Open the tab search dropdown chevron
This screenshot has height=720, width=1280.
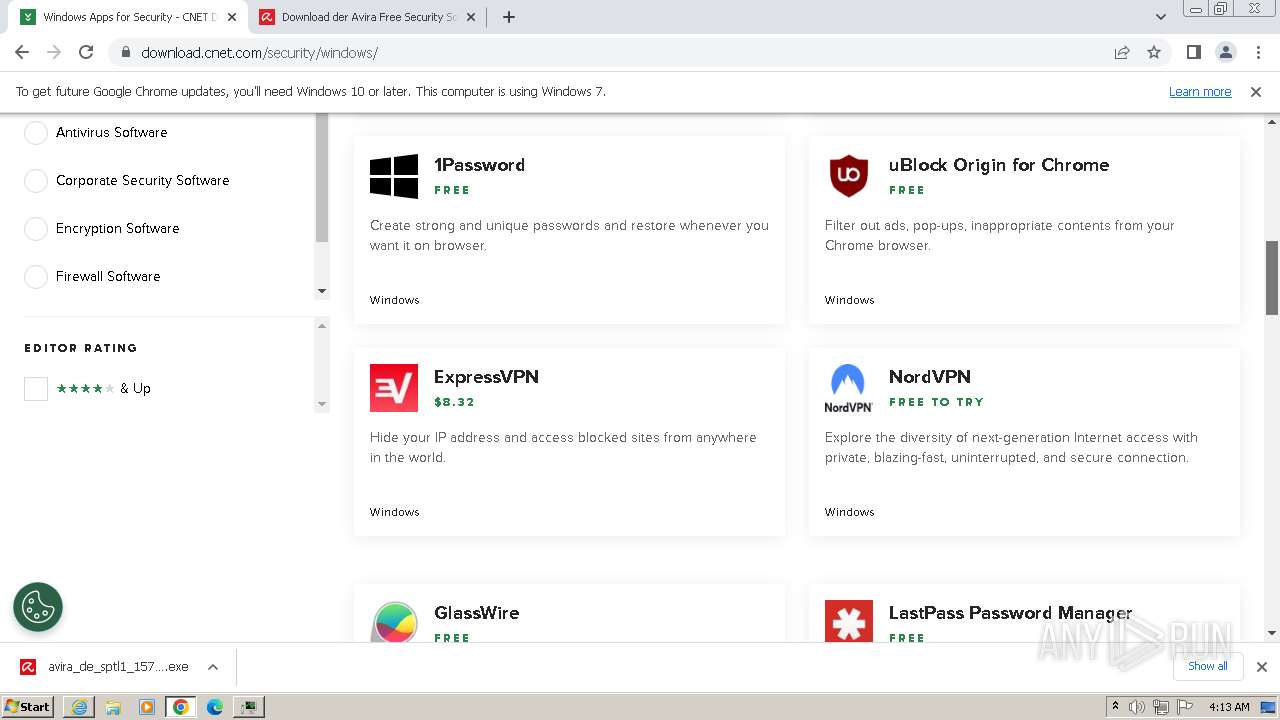1160,17
